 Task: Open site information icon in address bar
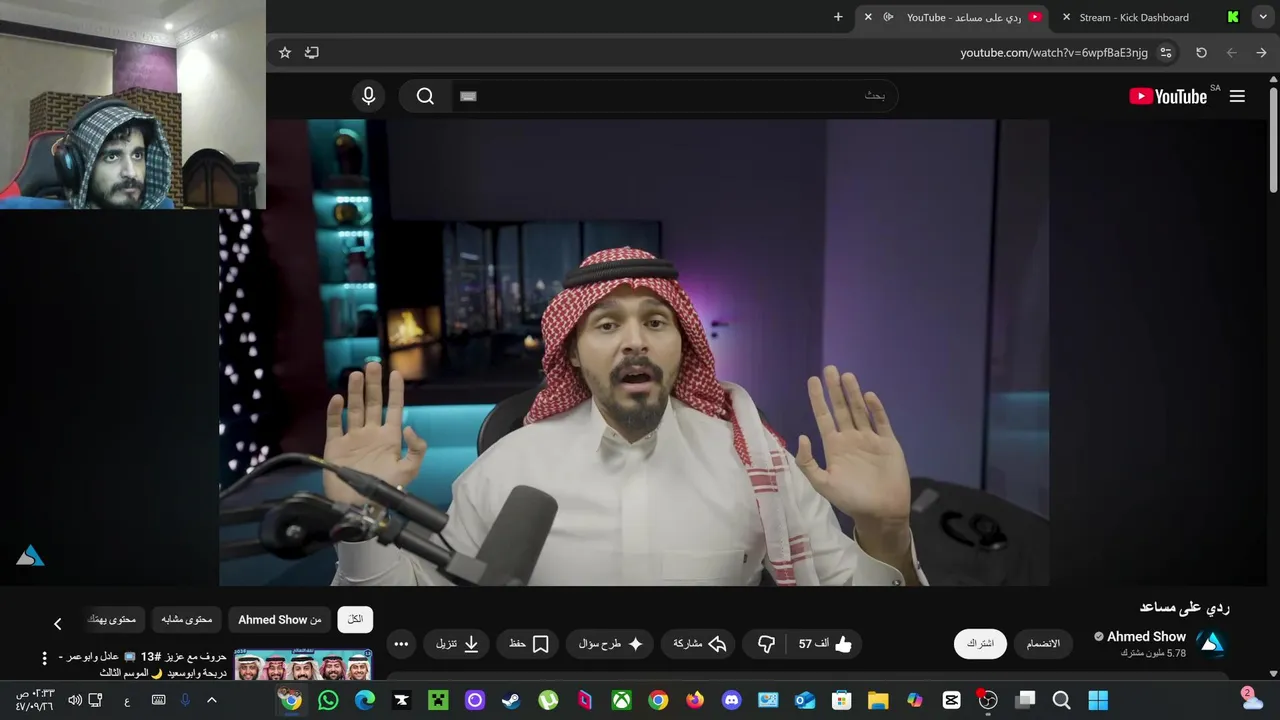(x=1166, y=52)
